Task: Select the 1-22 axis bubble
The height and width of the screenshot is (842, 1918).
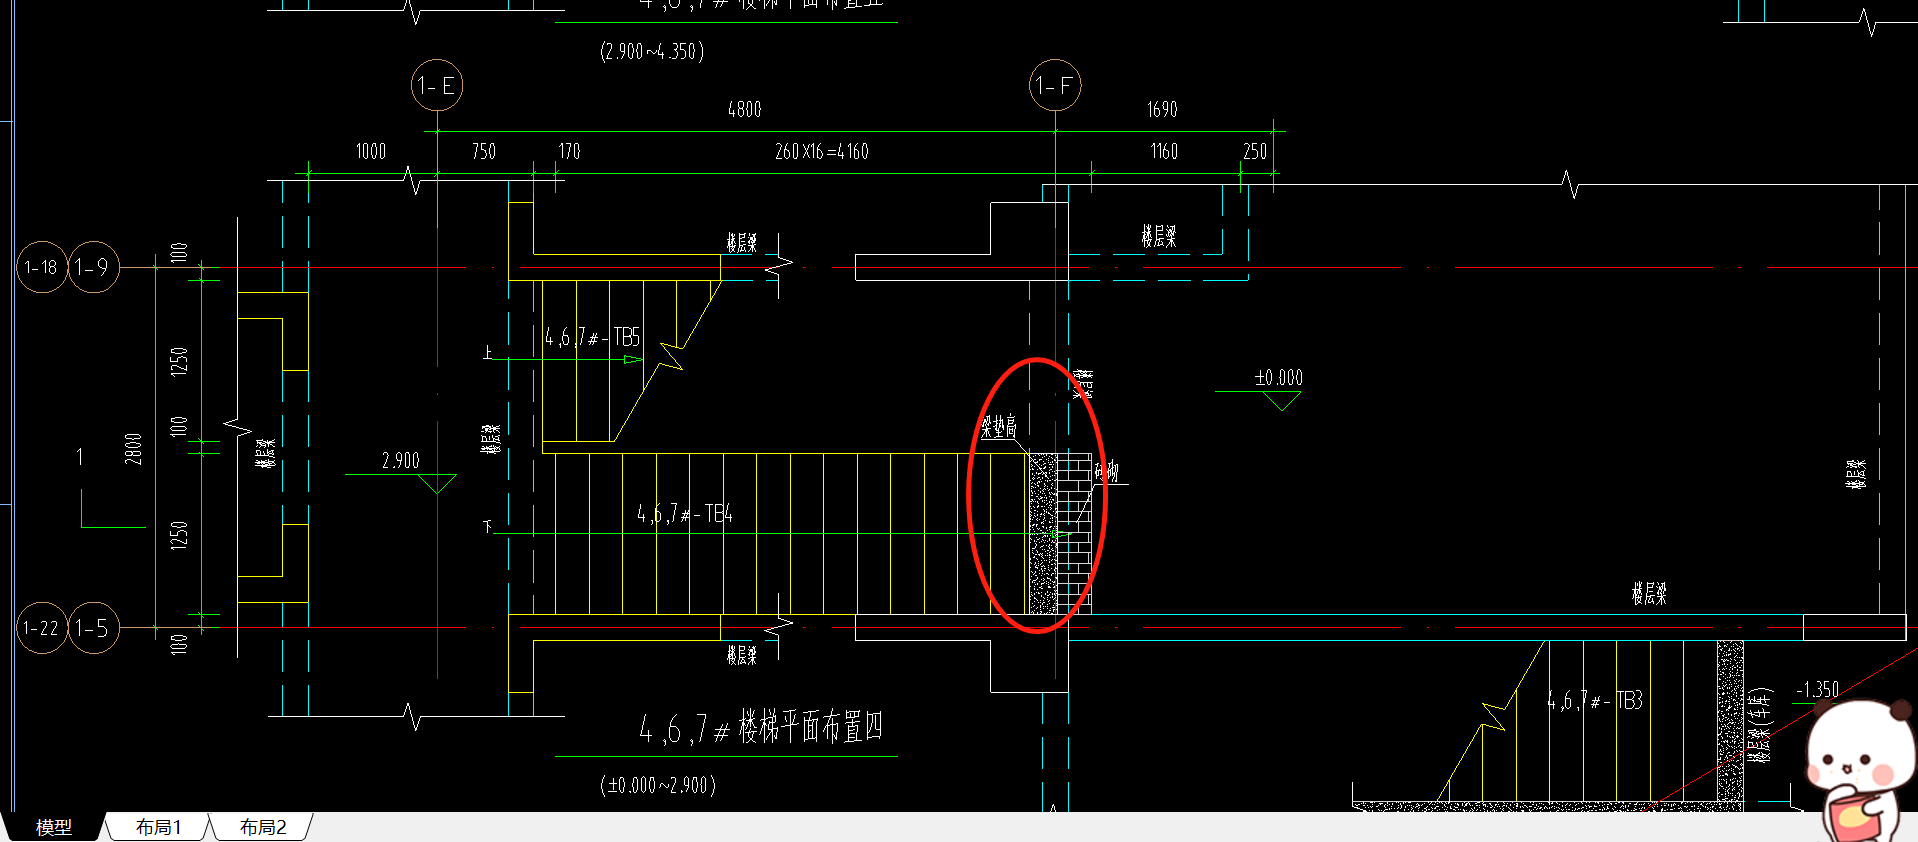Action: pyautogui.click(x=42, y=628)
